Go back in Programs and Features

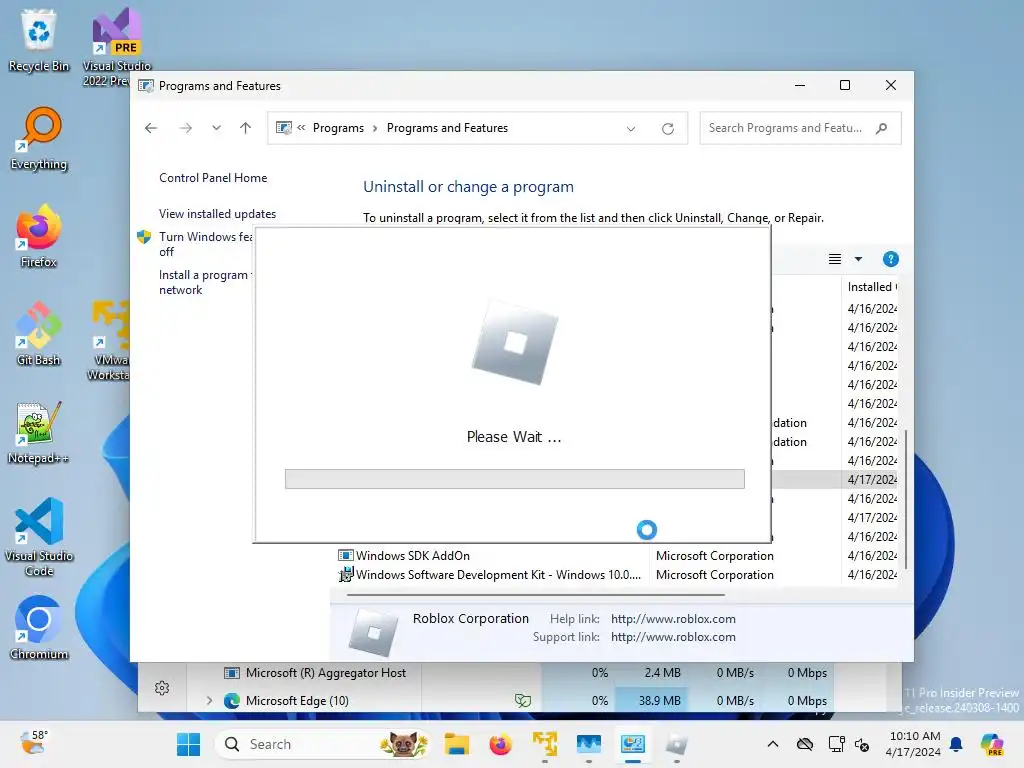click(x=151, y=128)
